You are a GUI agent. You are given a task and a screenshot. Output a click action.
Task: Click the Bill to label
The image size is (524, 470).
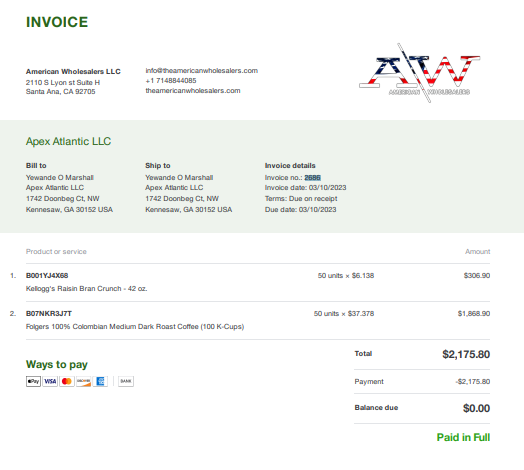(x=36, y=165)
